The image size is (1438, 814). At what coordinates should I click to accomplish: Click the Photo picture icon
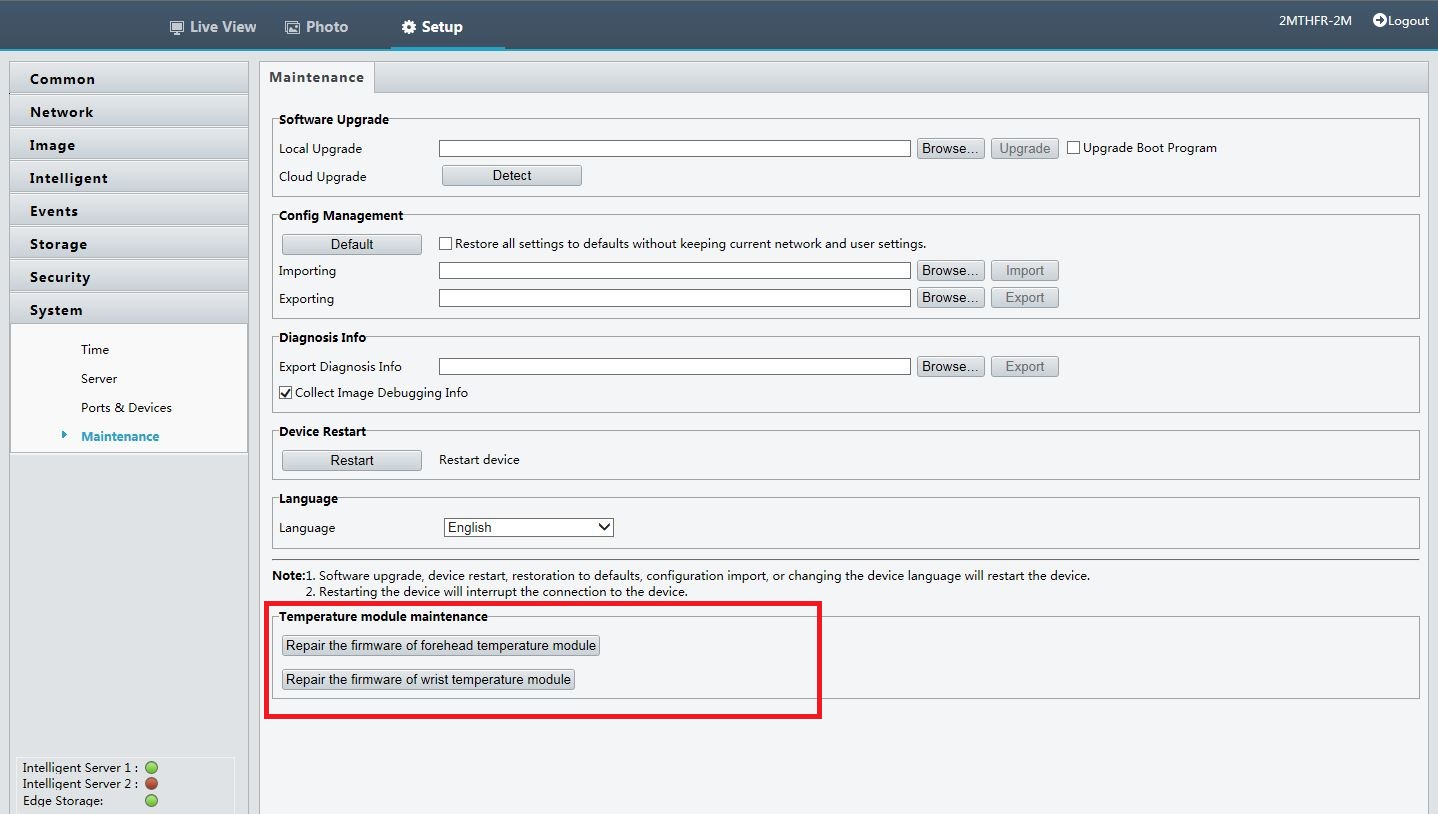(293, 27)
